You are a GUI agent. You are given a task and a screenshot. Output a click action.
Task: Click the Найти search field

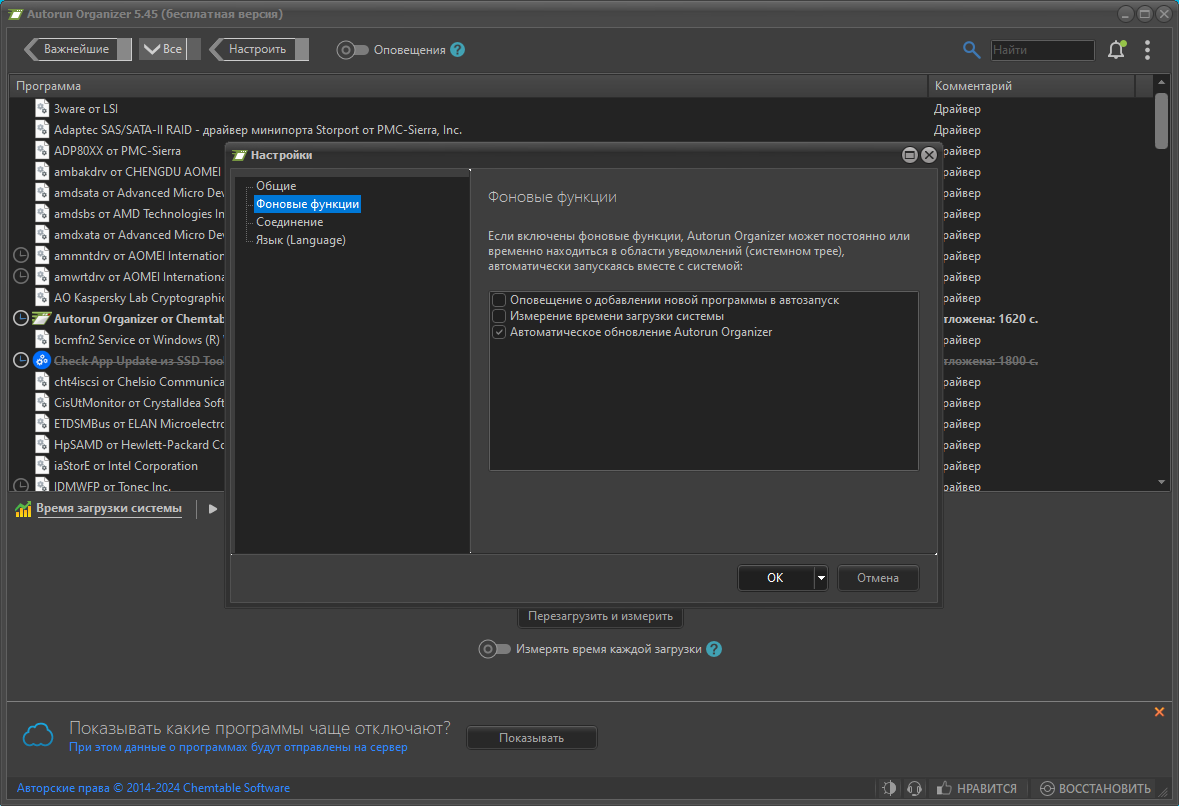(1042, 50)
